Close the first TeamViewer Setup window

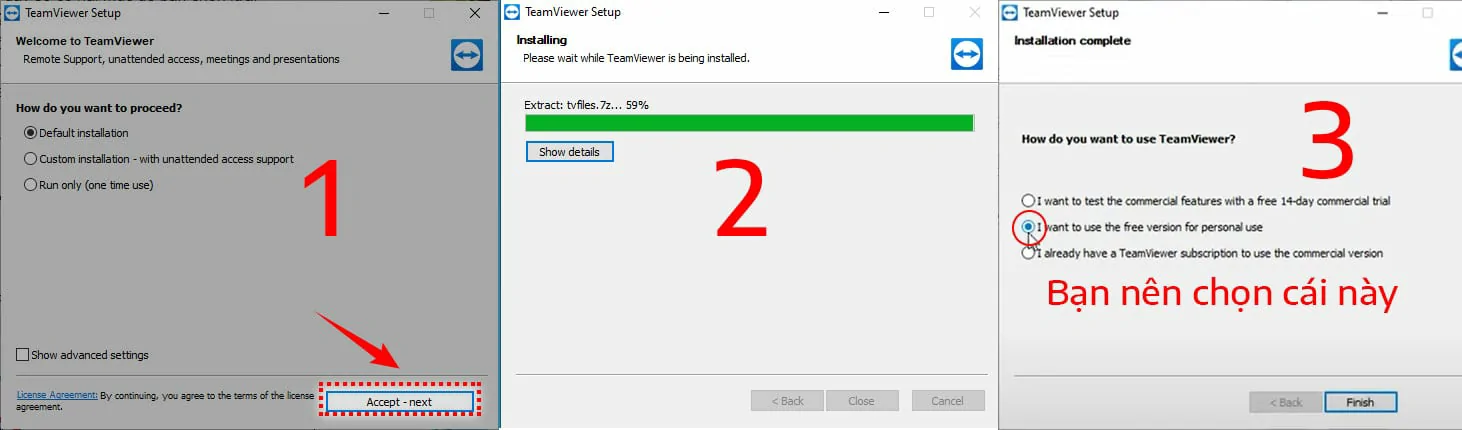click(x=475, y=13)
